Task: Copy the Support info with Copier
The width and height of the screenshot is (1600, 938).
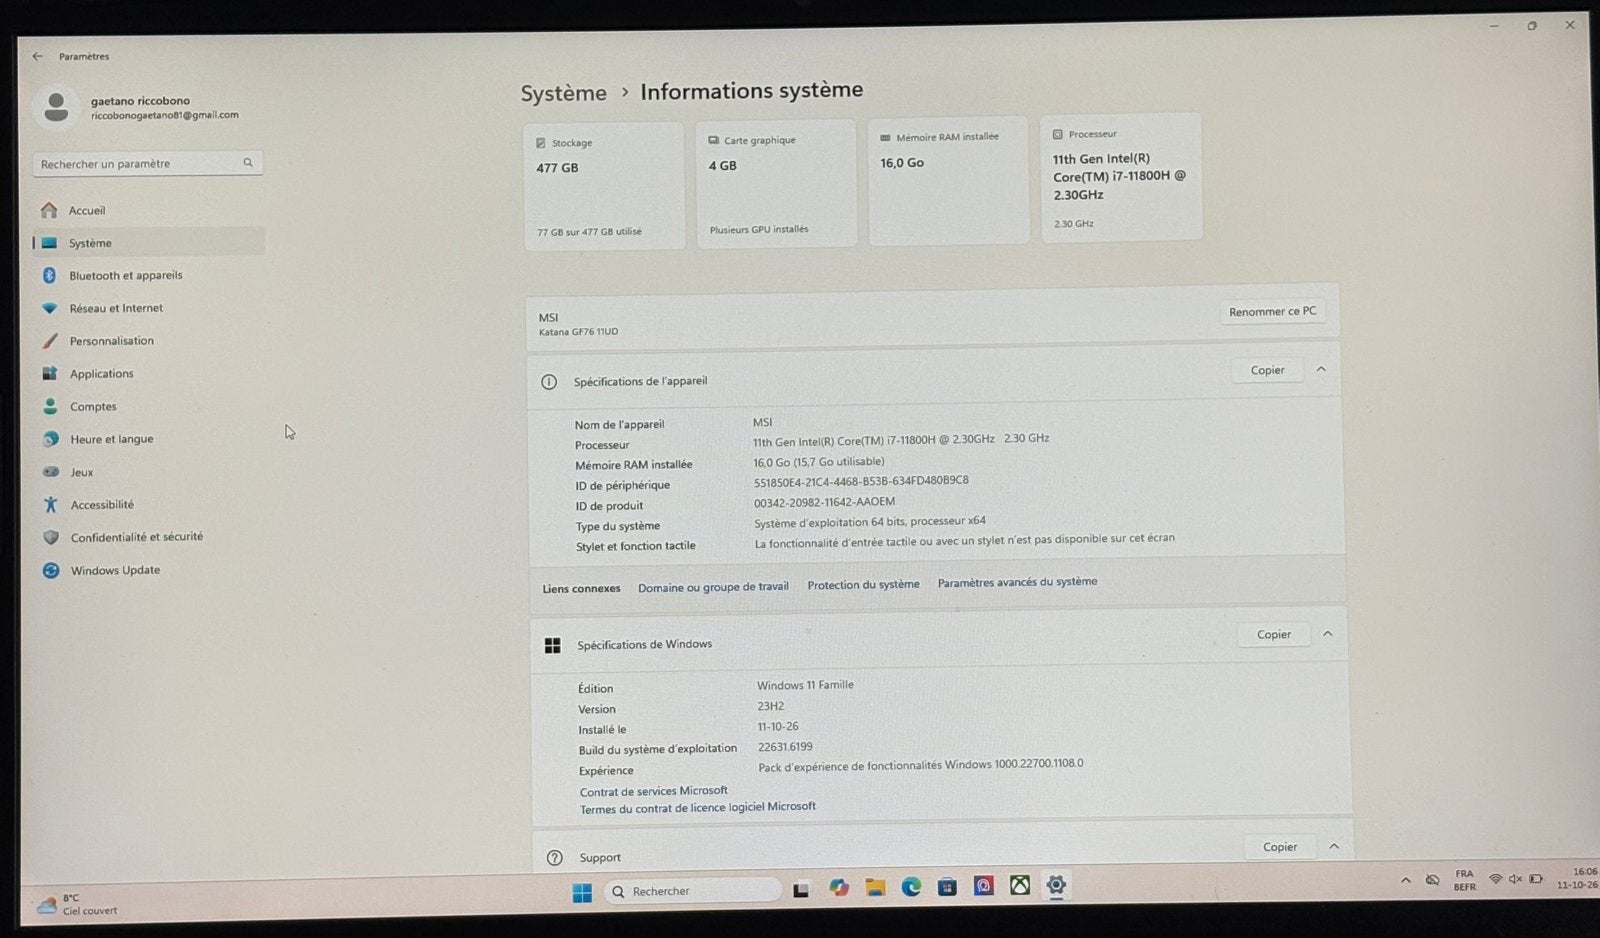Action: click(1280, 847)
